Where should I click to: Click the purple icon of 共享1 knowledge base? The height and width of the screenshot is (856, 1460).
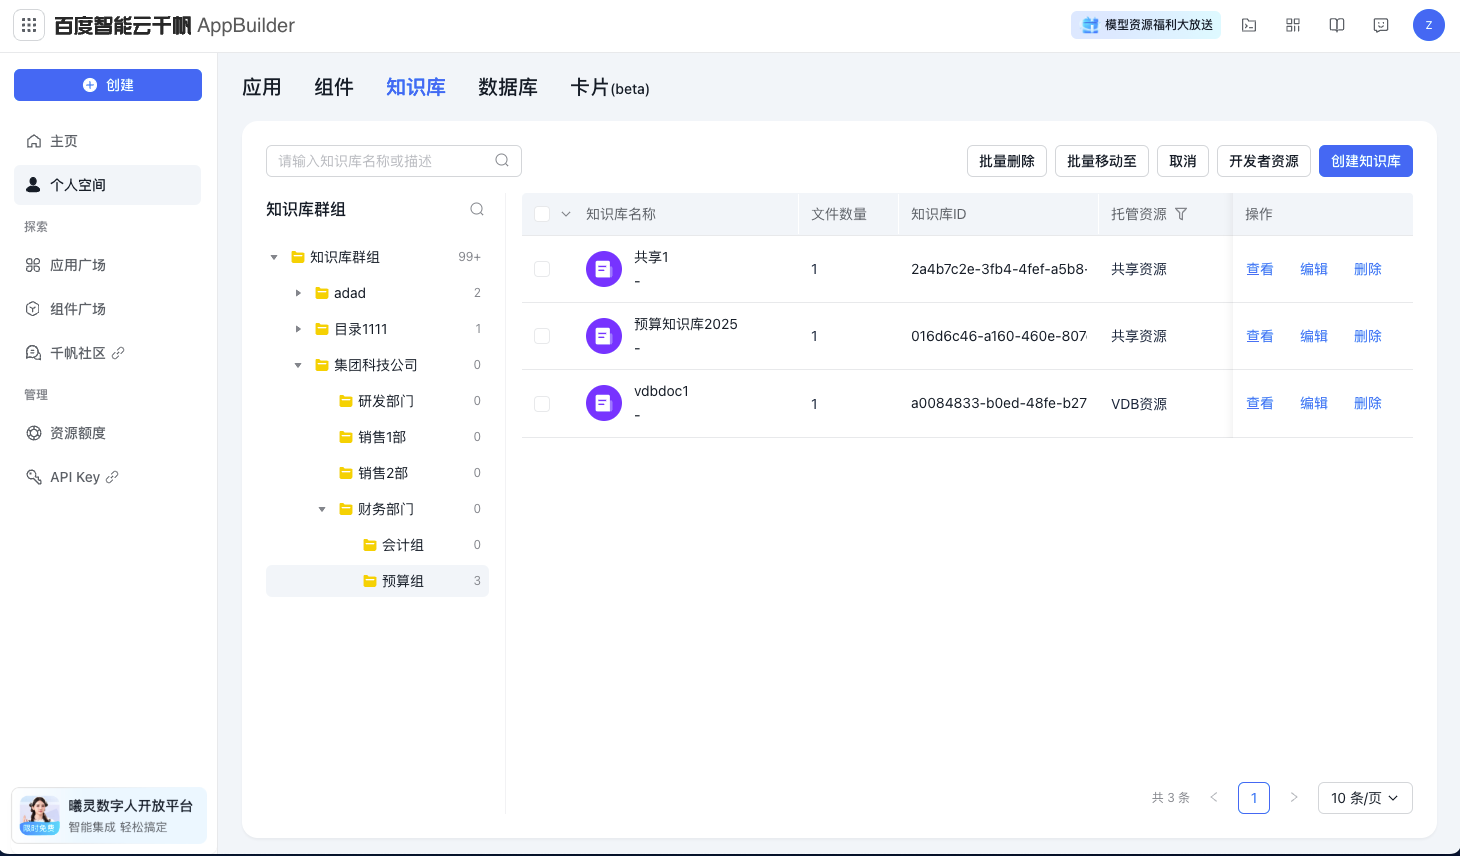pos(603,269)
